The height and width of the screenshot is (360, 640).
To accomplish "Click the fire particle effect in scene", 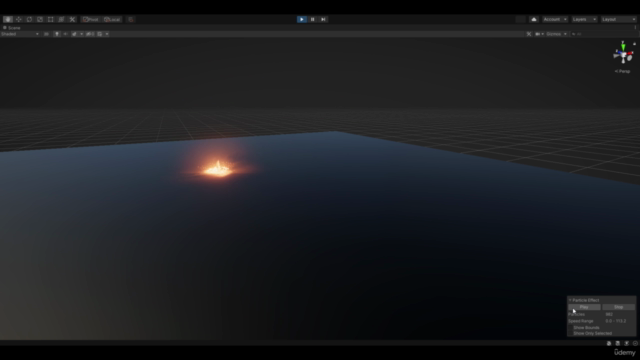I will point(218,168).
